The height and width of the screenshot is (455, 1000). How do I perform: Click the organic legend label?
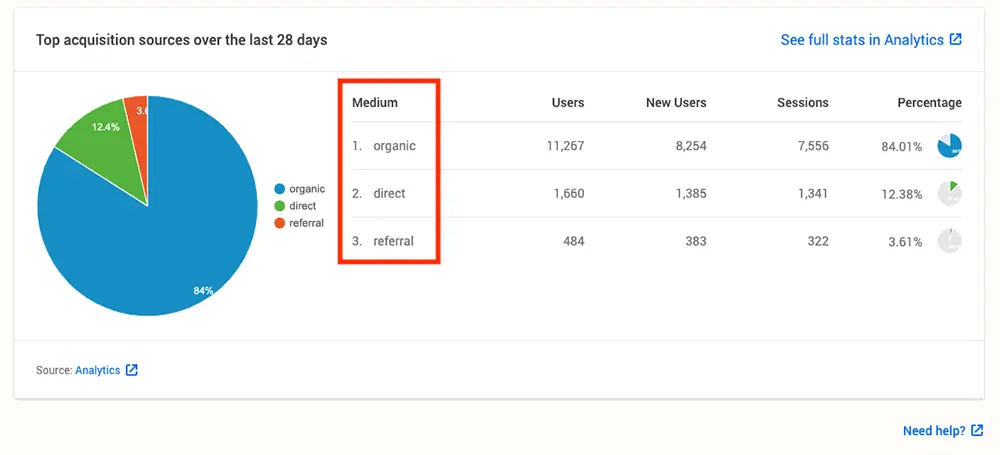307,189
